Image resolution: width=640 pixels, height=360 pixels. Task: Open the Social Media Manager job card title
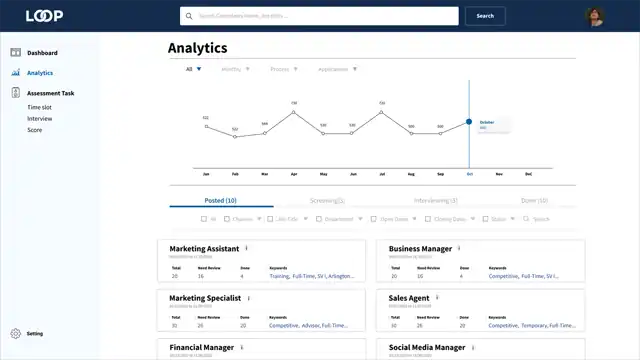pyautogui.click(x=427, y=347)
